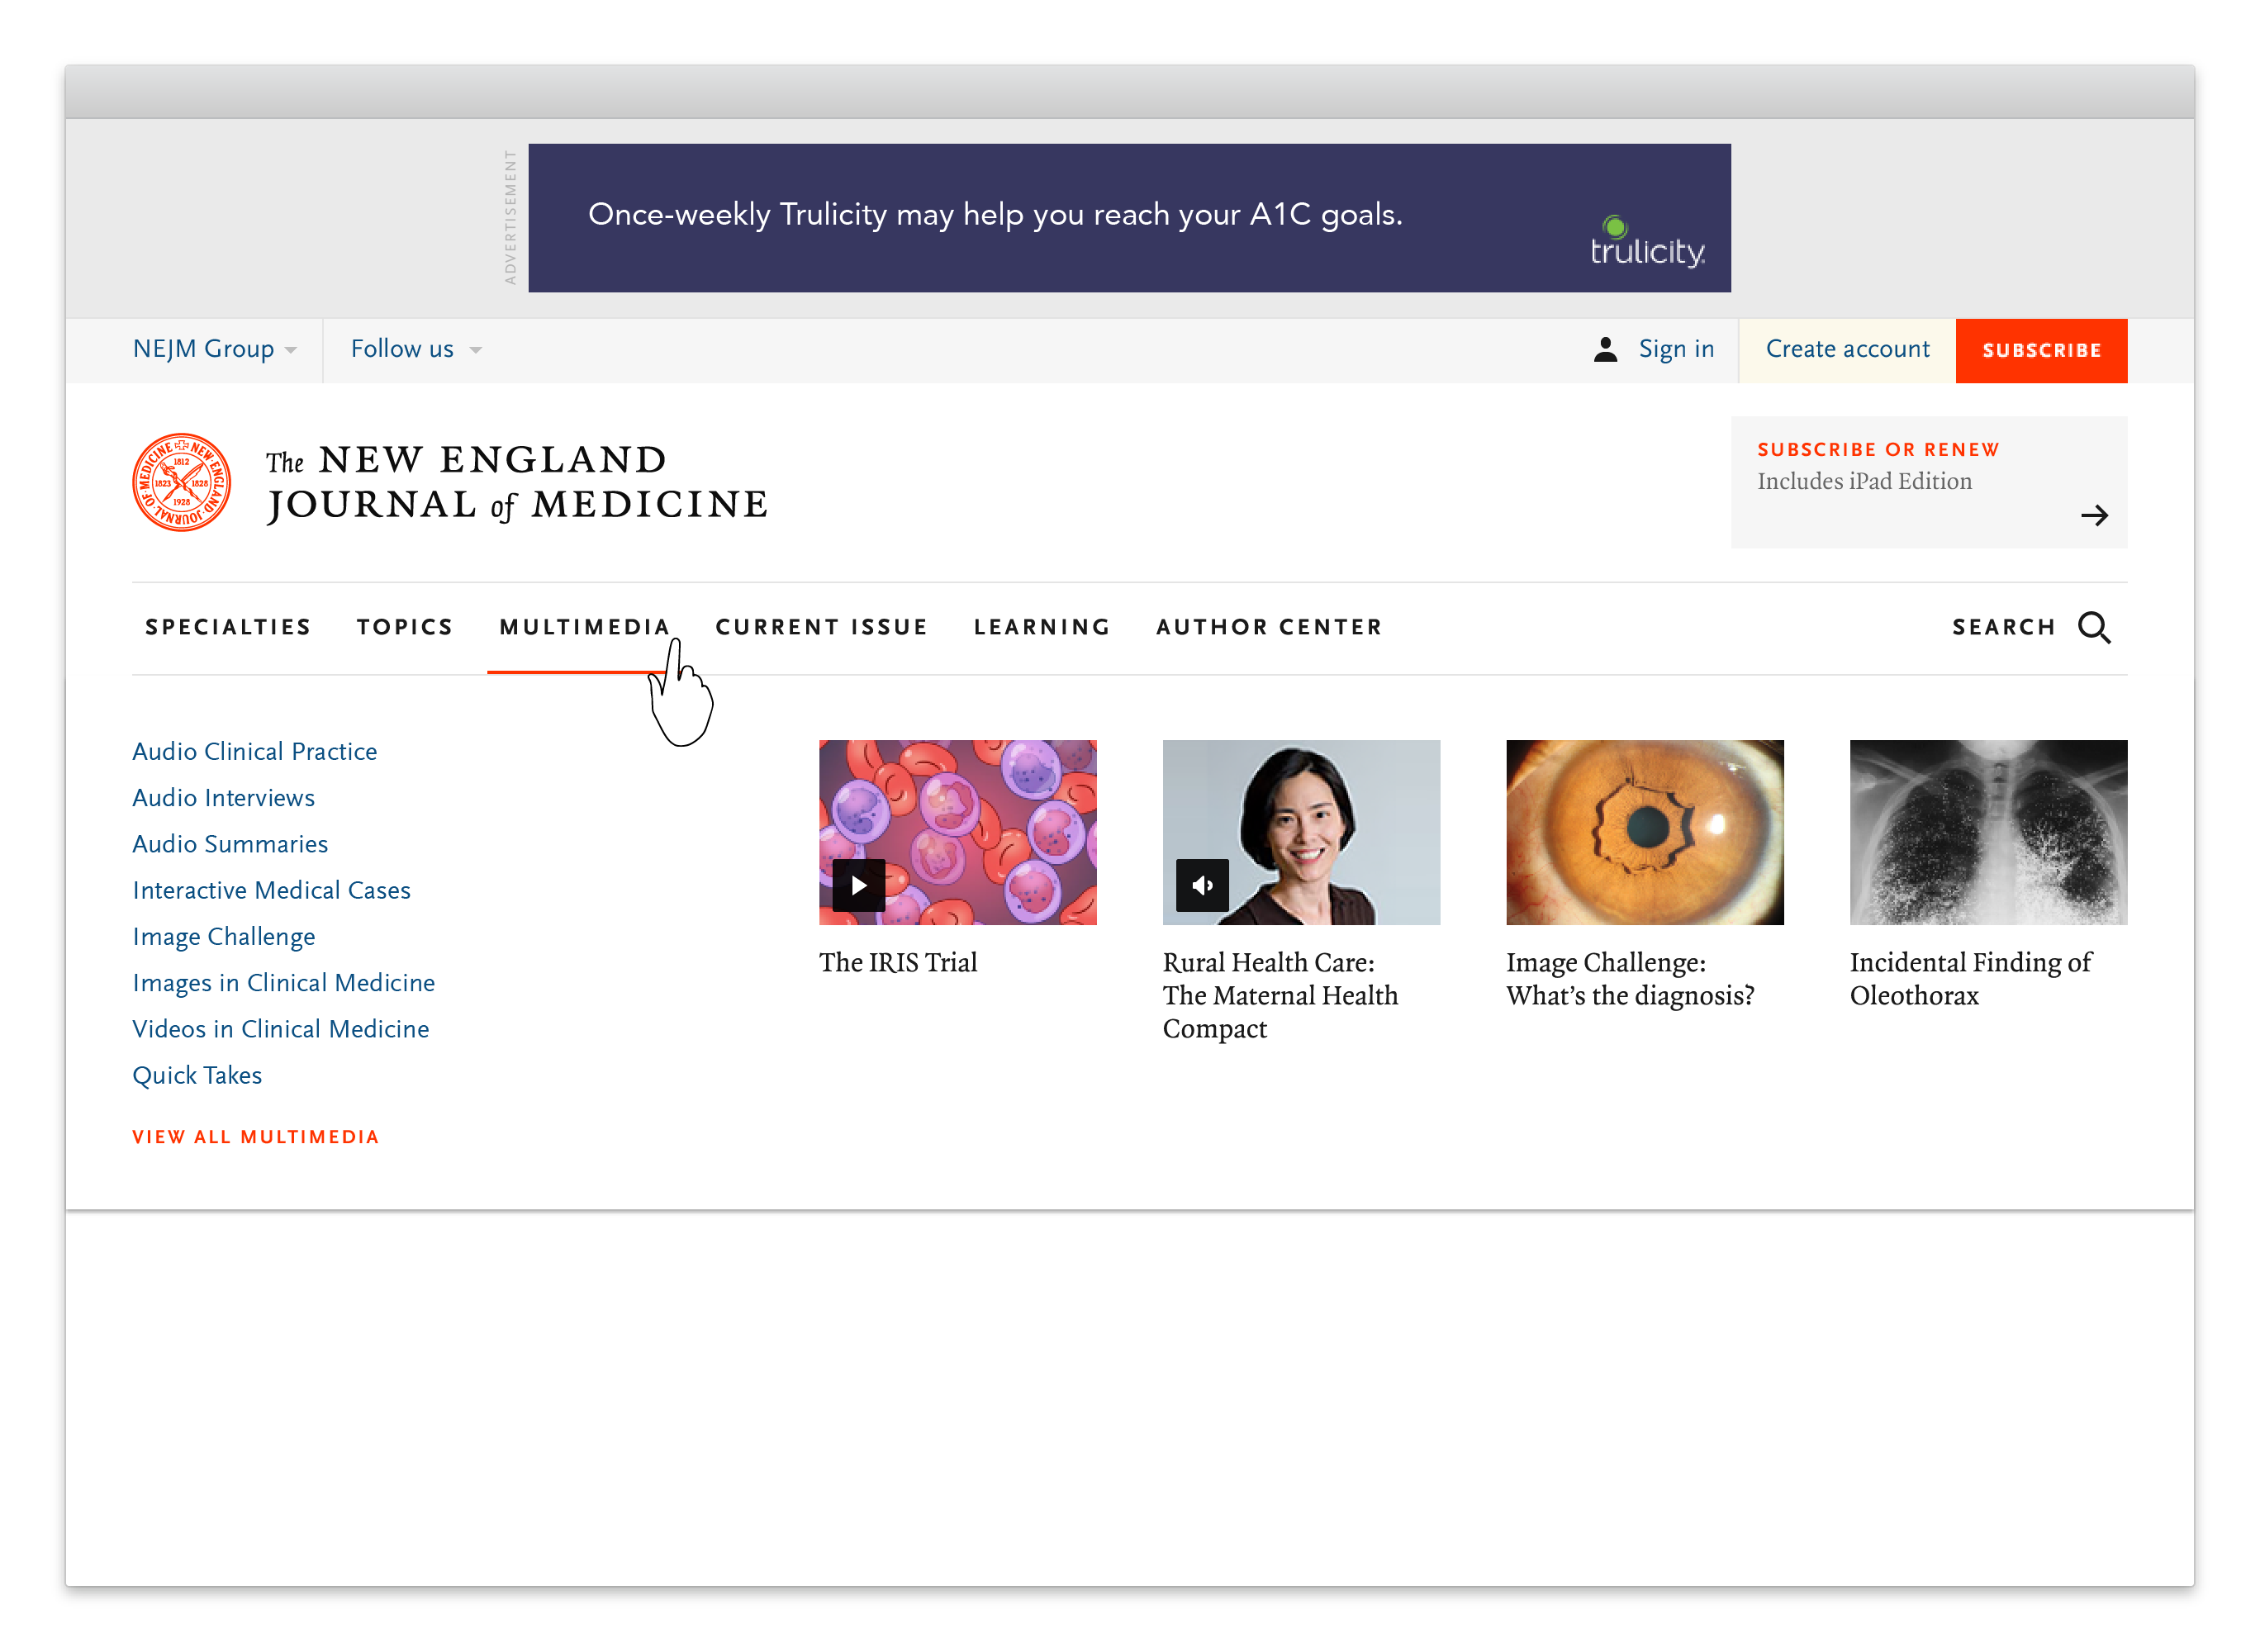The width and height of the screenshot is (2260, 1652).
Task: Go to Interactive Medical Cases
Action: [x=271, y=890]
